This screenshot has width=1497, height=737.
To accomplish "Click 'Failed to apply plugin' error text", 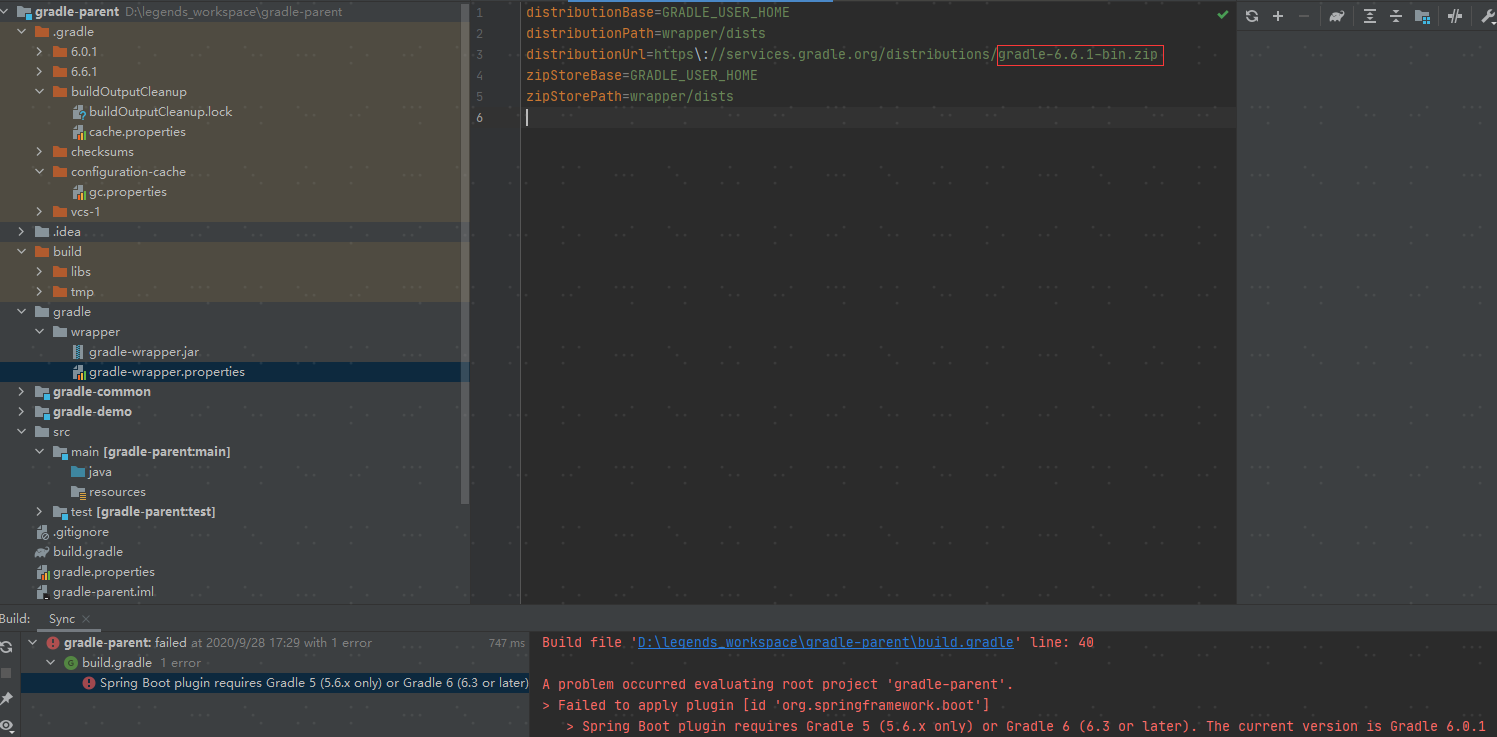I will click(x=773, y=705).
